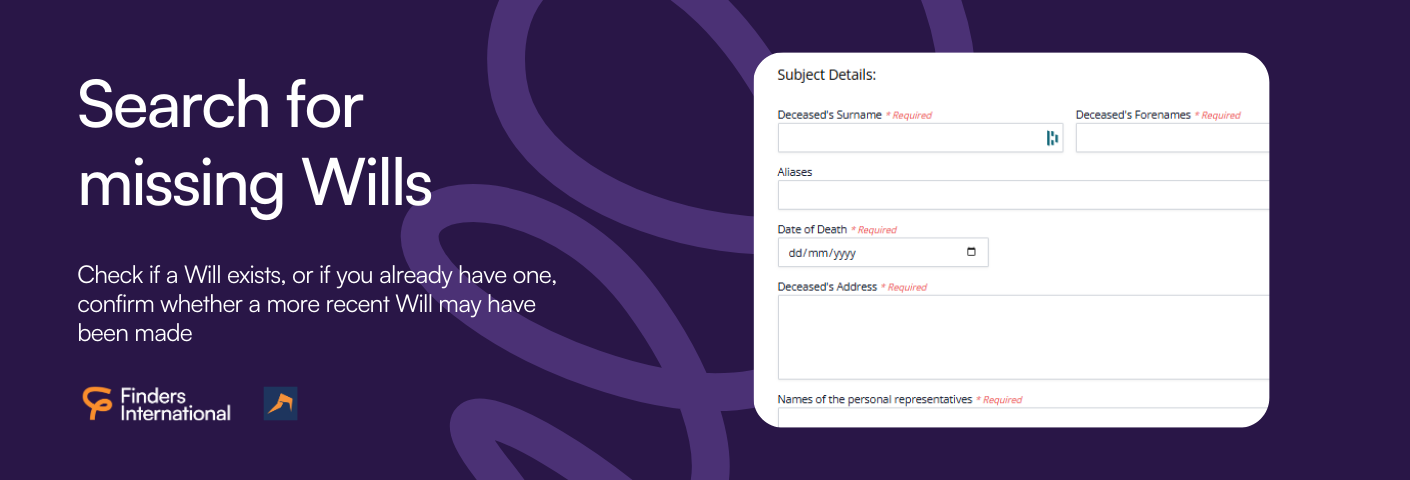Select the dd day segment of the date
The width and height of the screenshot is (1410, 480).
[796, 253]
